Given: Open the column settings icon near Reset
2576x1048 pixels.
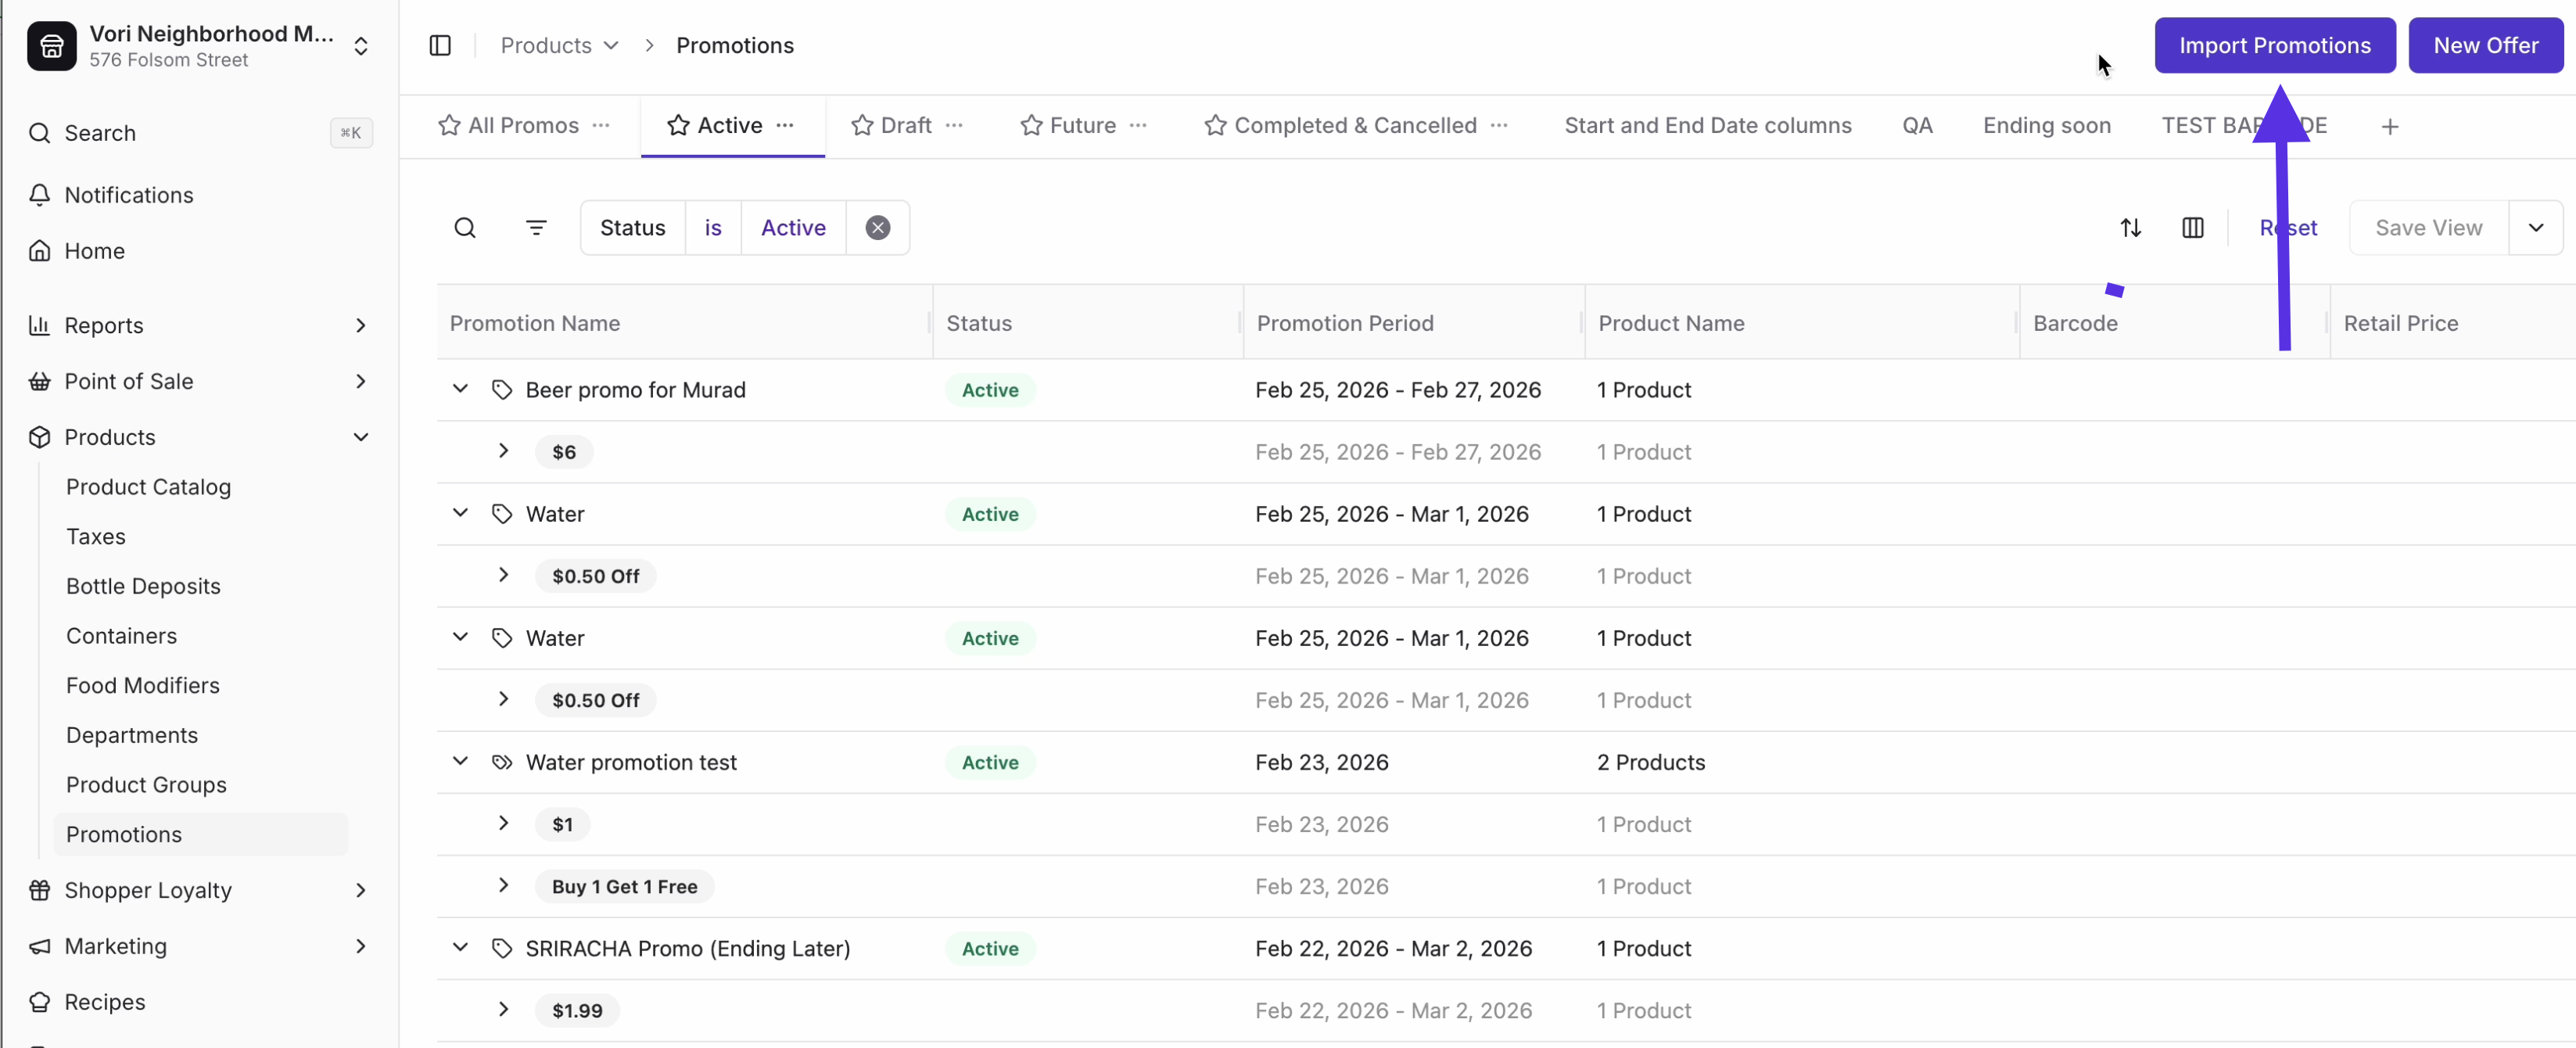Looking at the screenshot, I should coord(2192,227).
